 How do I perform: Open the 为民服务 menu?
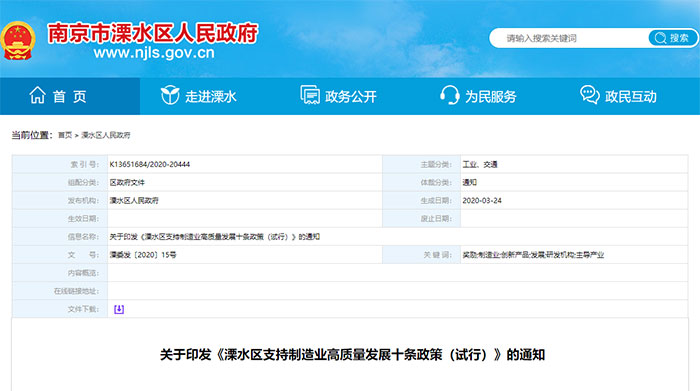tap(490, 96)
